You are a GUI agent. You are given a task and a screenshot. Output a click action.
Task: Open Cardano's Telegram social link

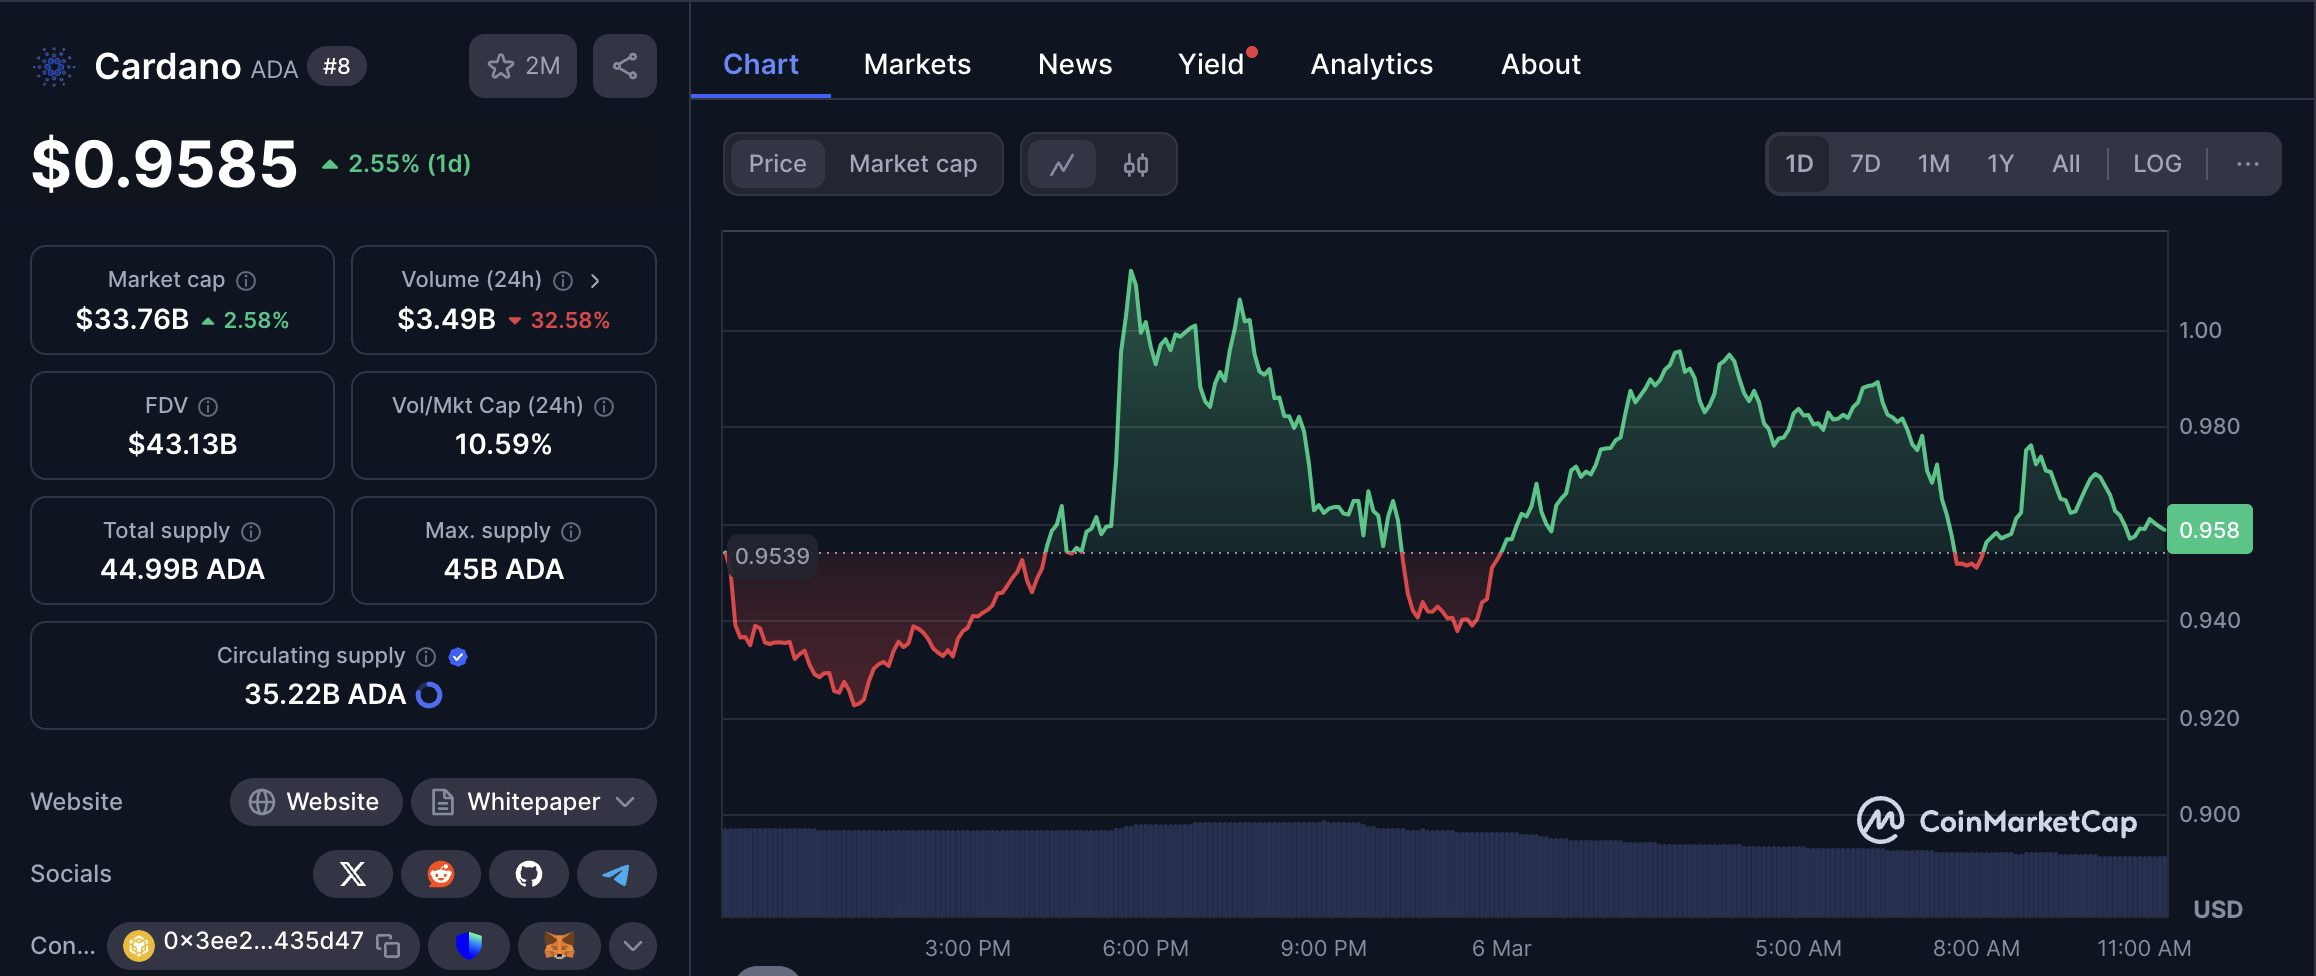pyautogui.click(x=617, y=874)
